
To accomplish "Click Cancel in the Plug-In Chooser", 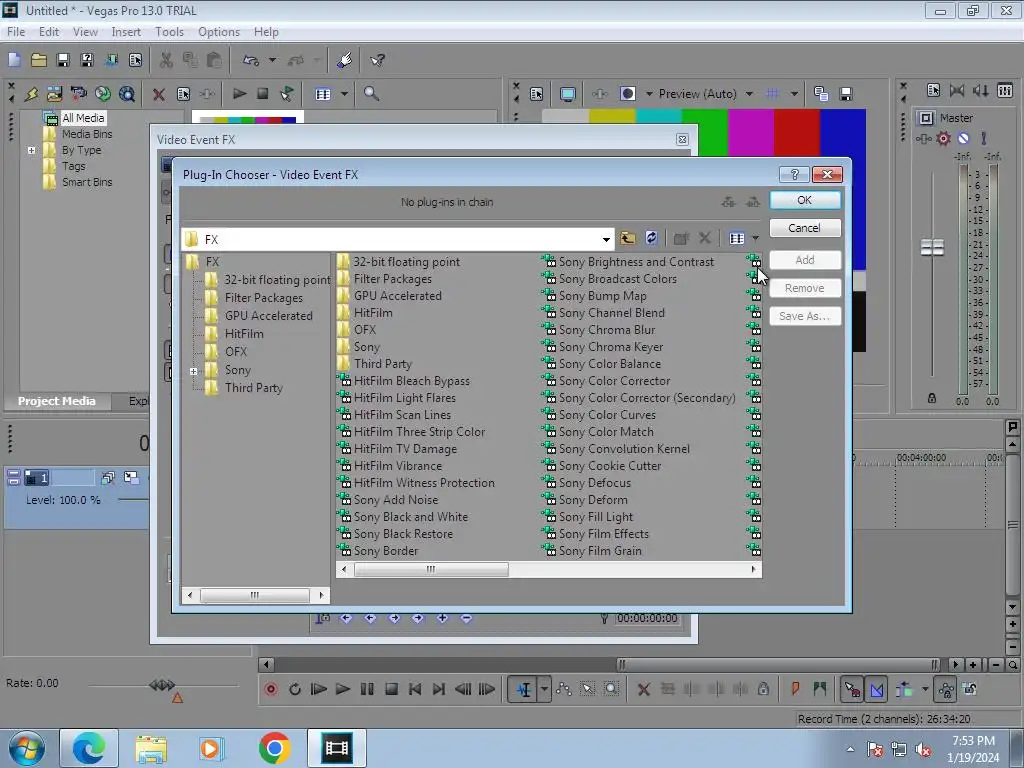I will click(805, 228).
